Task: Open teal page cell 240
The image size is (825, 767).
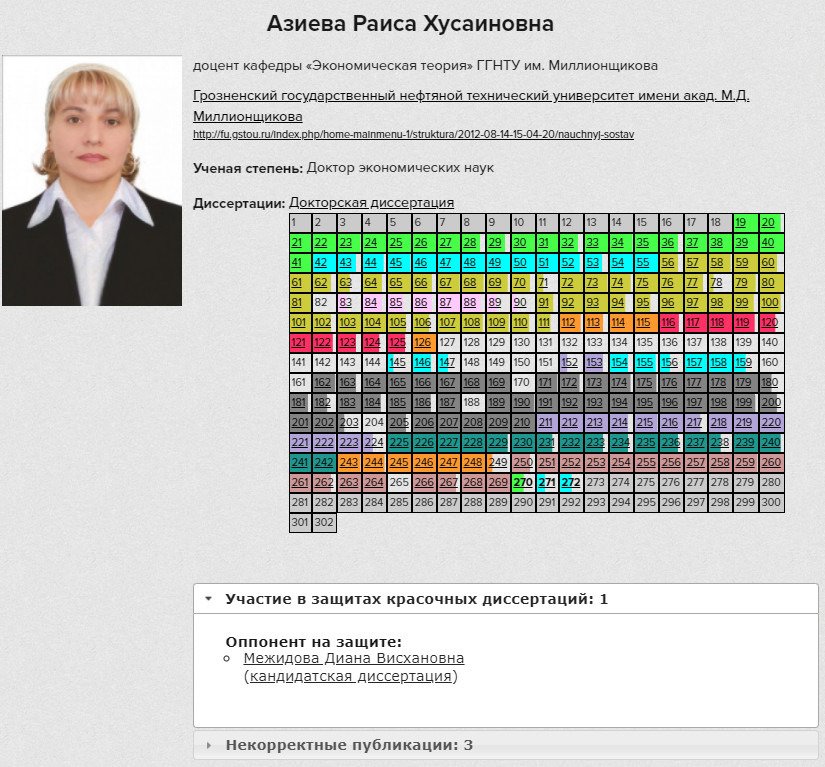Action: pos(771,442)
